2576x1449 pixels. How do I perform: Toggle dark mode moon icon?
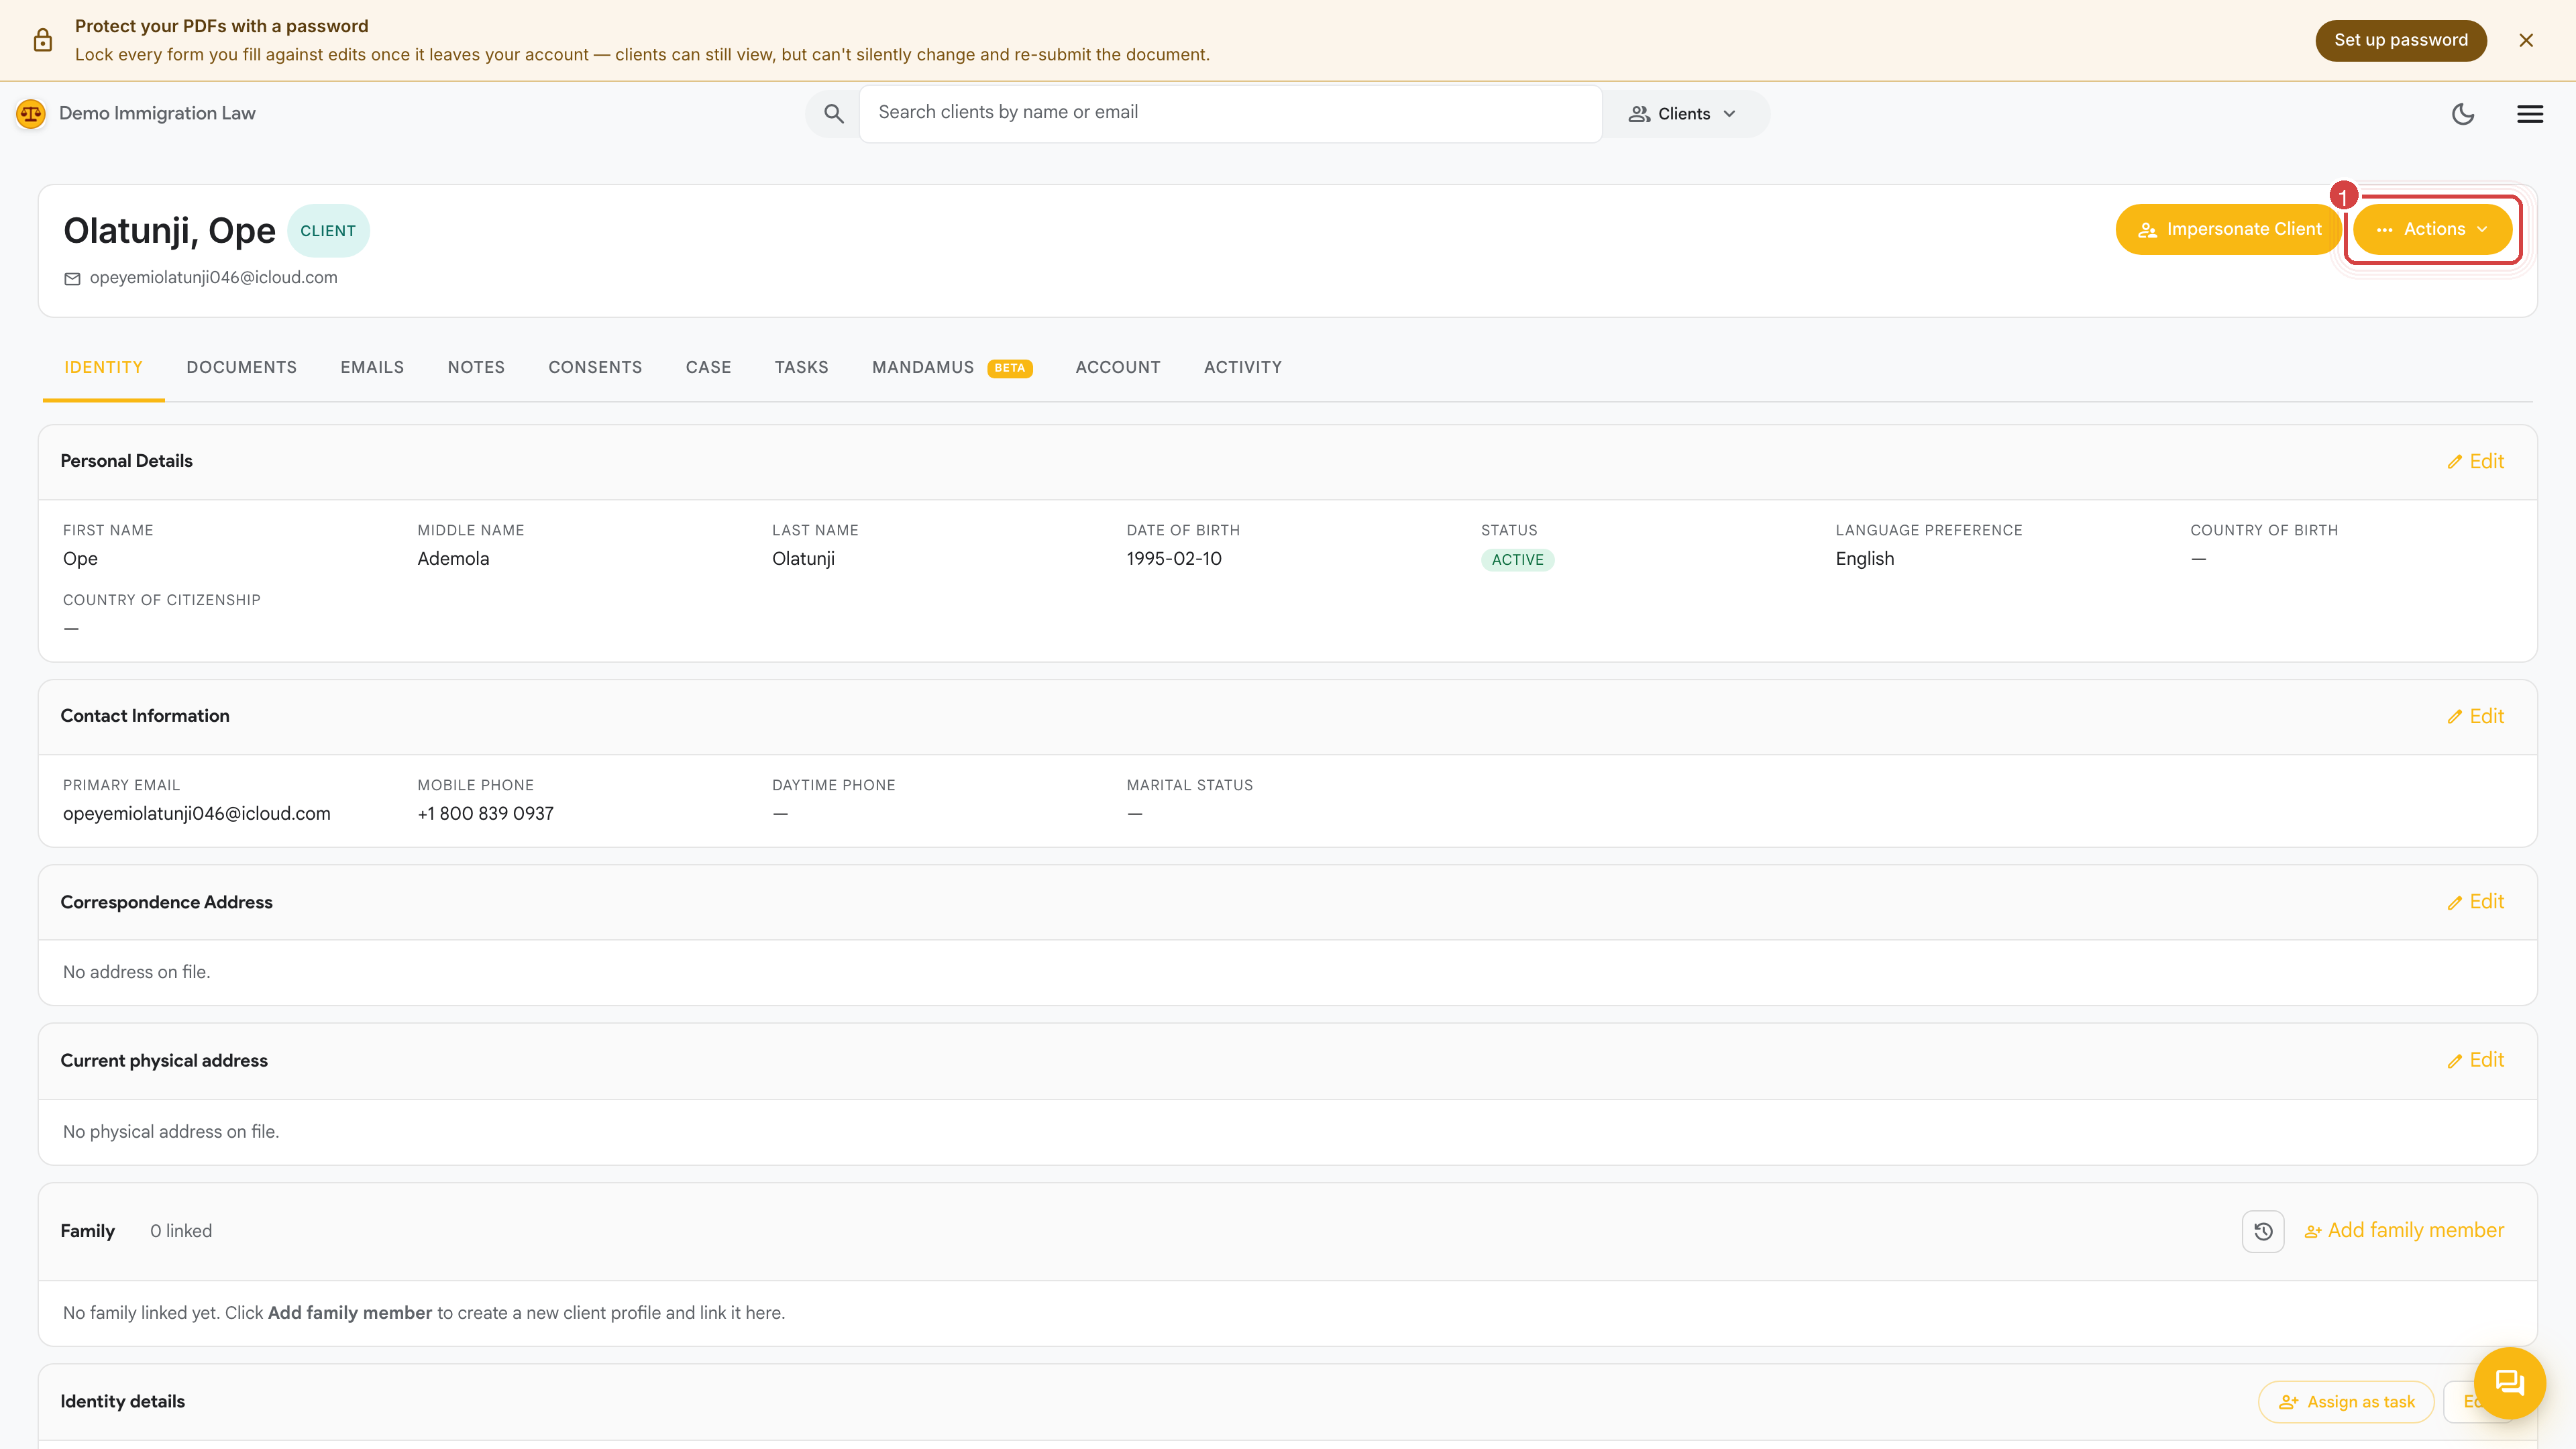(x=2462, y=114)
